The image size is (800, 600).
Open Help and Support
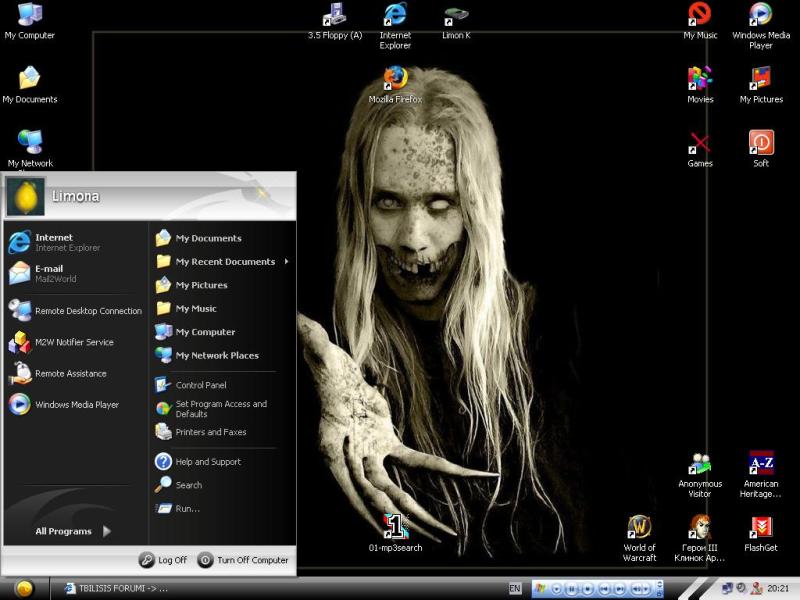(222, 462)
